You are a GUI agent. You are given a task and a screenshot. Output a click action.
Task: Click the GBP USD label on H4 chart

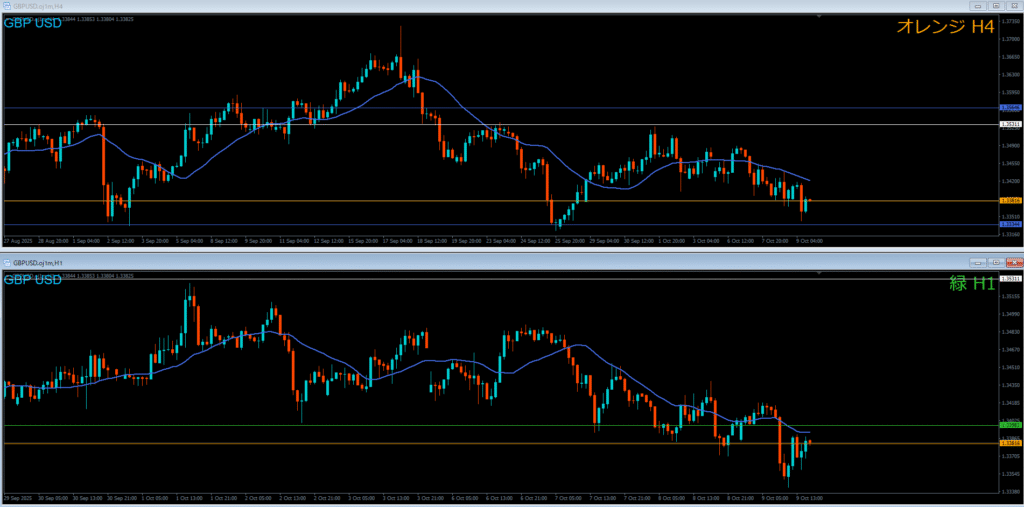pos(33,23)
